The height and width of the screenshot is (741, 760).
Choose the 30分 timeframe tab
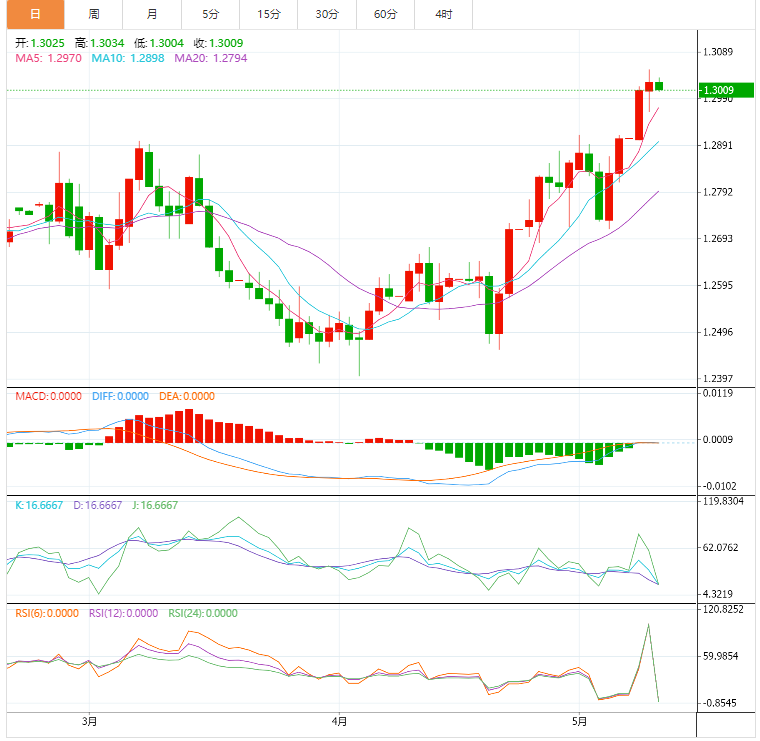[326, 14]
